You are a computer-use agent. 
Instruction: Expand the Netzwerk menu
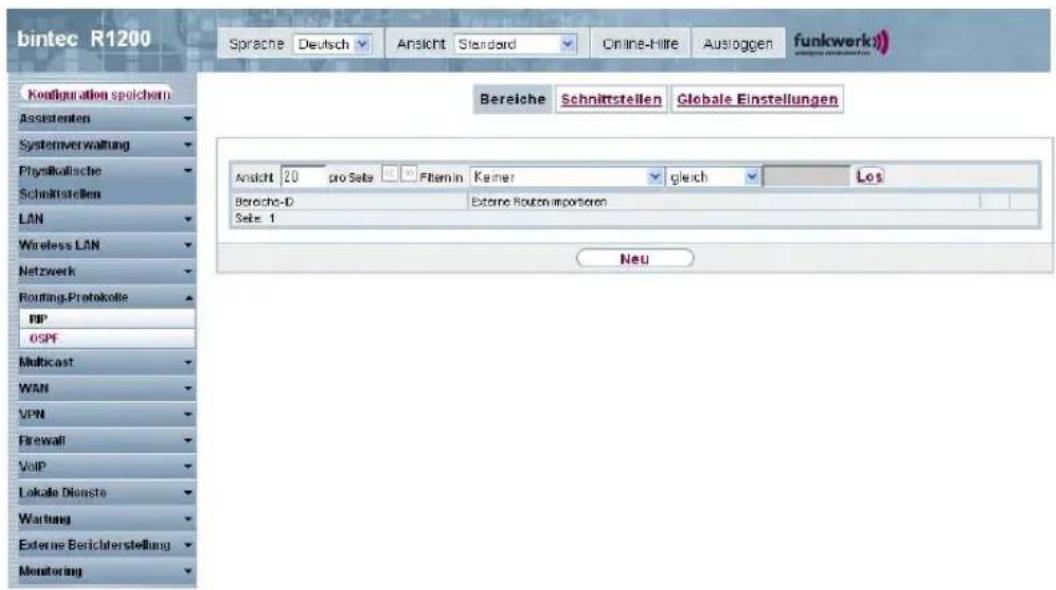coord(106,271)
